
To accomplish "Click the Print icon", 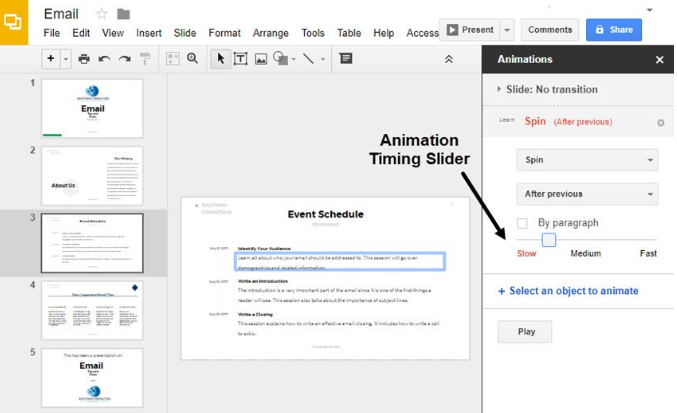I will click(84, 59).
